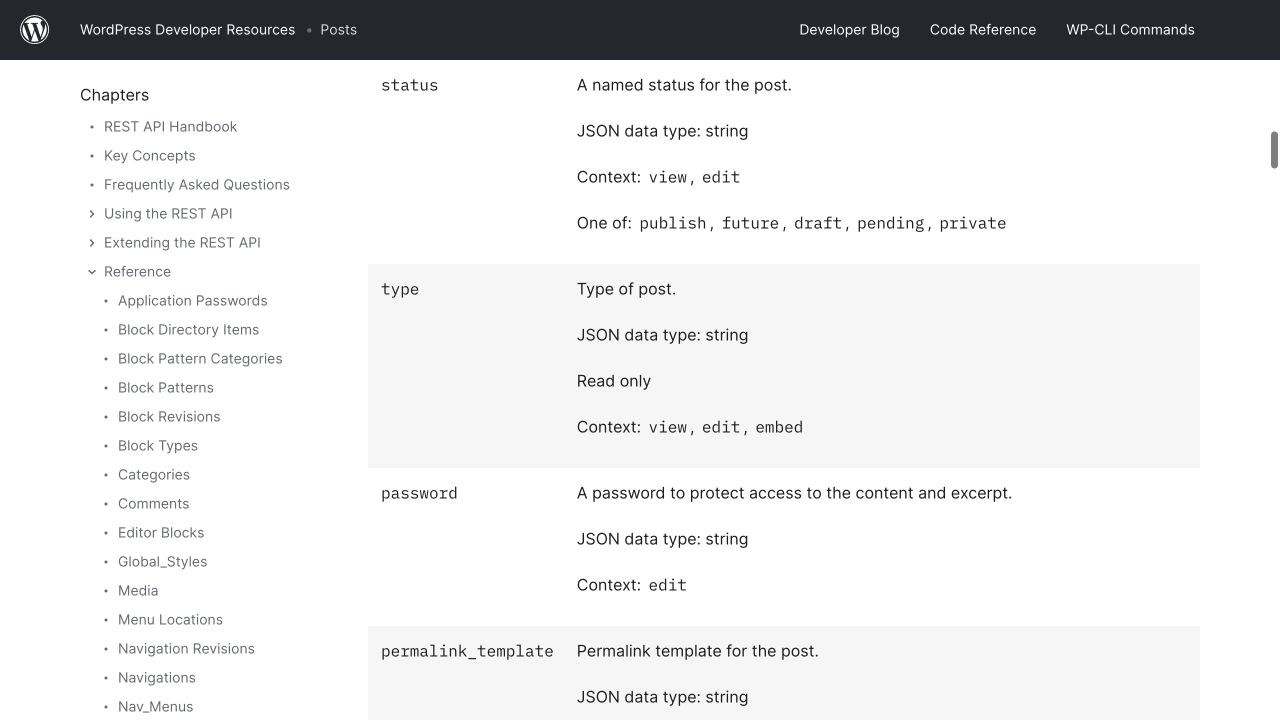Open the Developer Blog menu item
The width and height of the screenshot is (1280, 720).
849,30
